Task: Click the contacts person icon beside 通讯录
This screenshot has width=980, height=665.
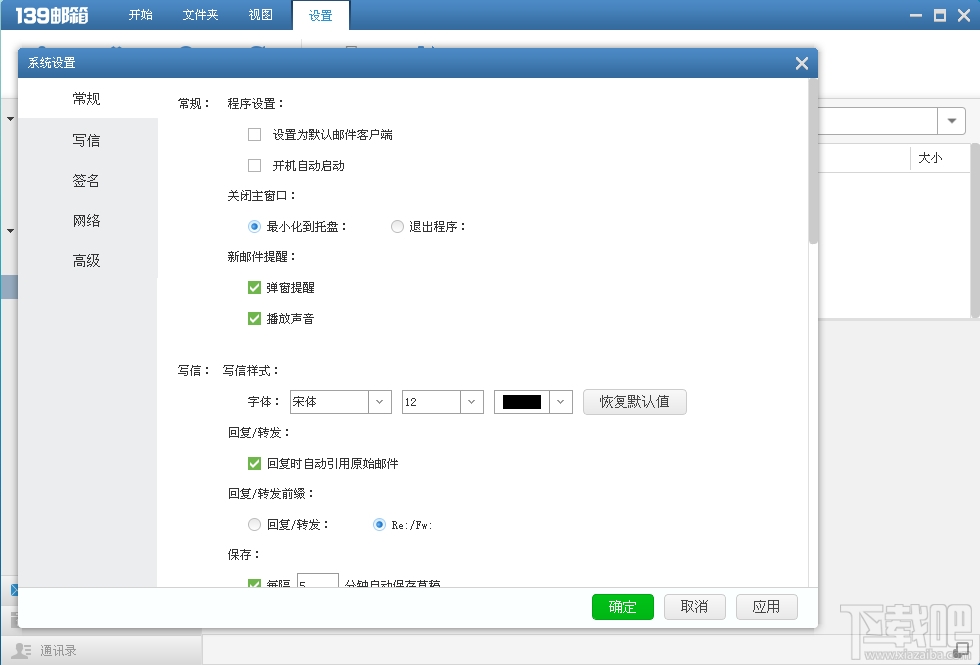Action: [22, 649]
